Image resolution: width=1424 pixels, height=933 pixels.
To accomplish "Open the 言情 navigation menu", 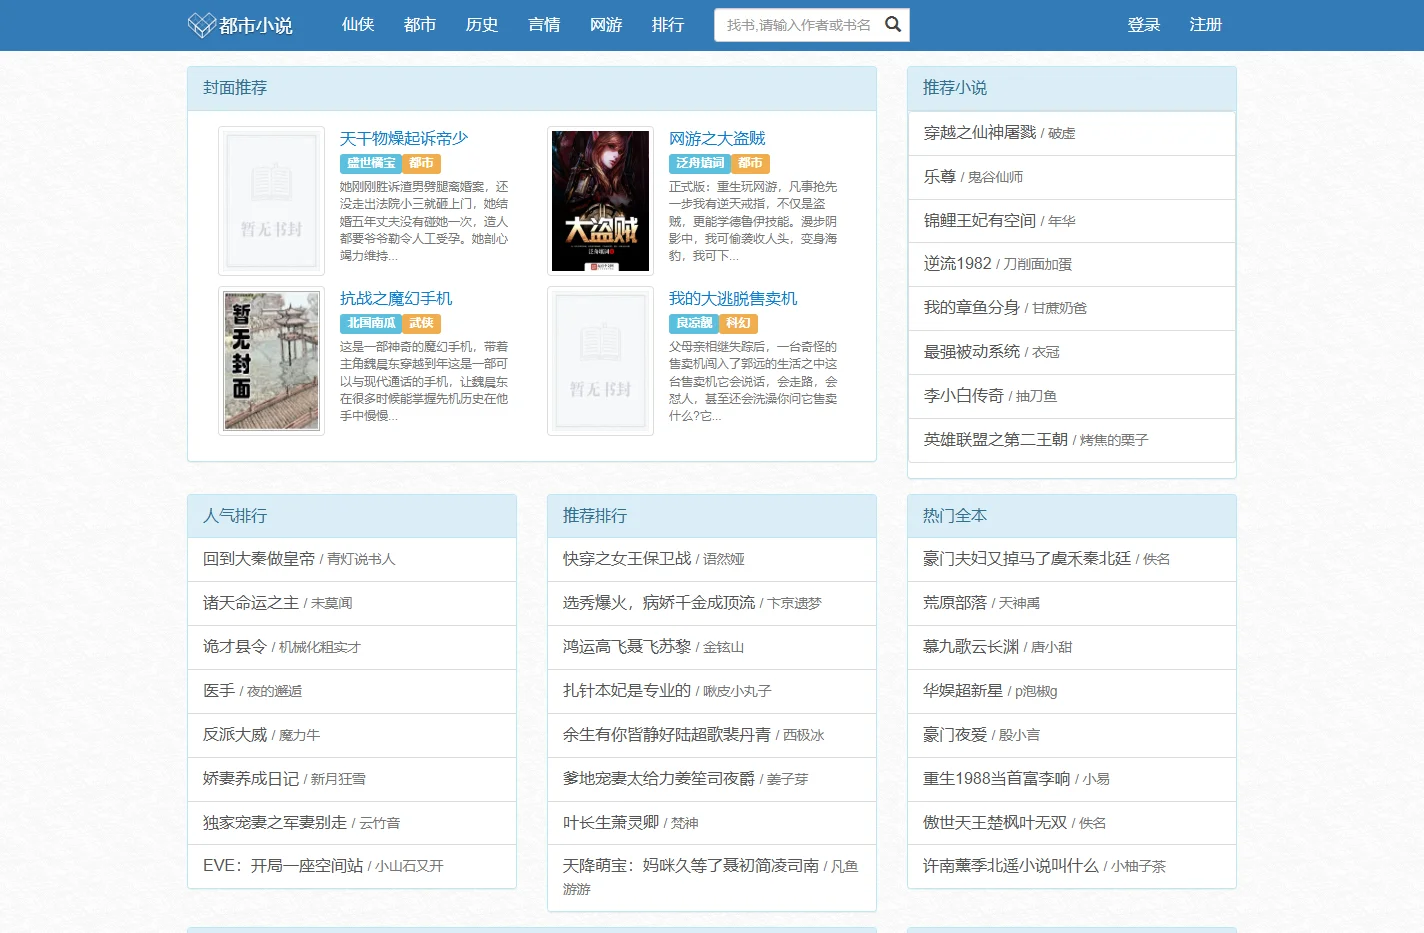I will 544,25.
